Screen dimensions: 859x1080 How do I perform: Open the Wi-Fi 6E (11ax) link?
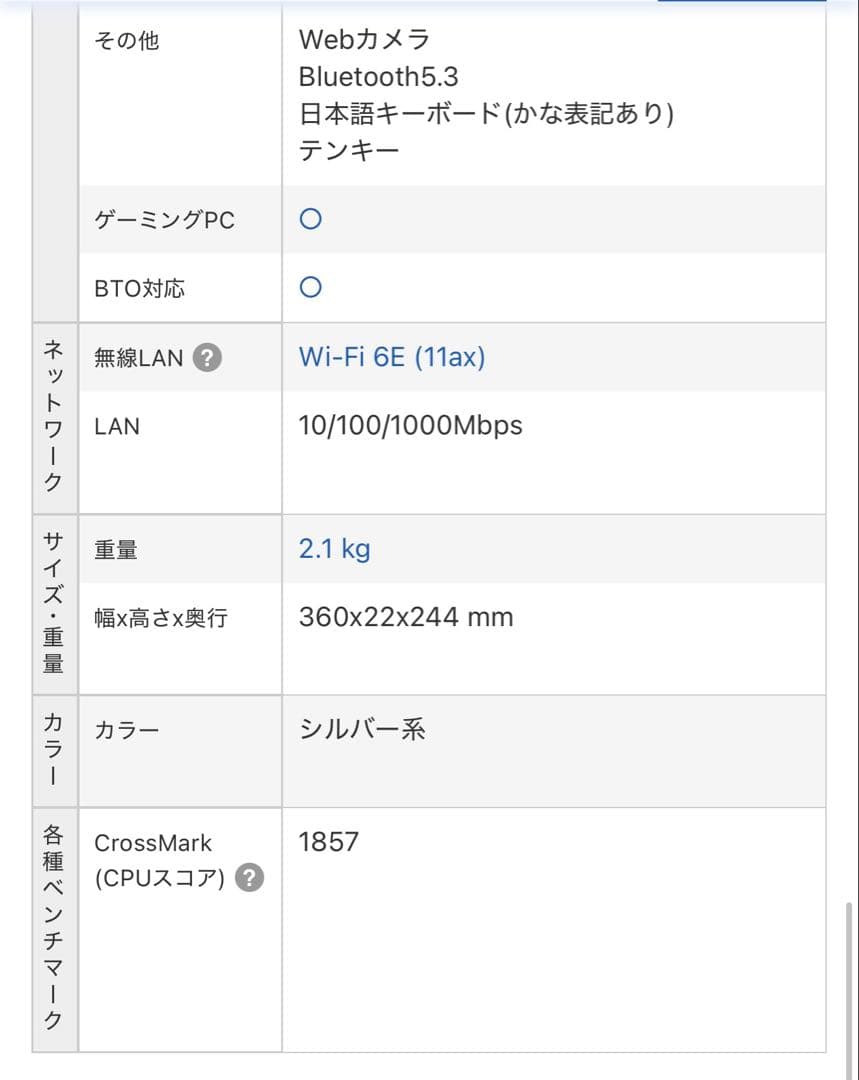coord(392,357)
